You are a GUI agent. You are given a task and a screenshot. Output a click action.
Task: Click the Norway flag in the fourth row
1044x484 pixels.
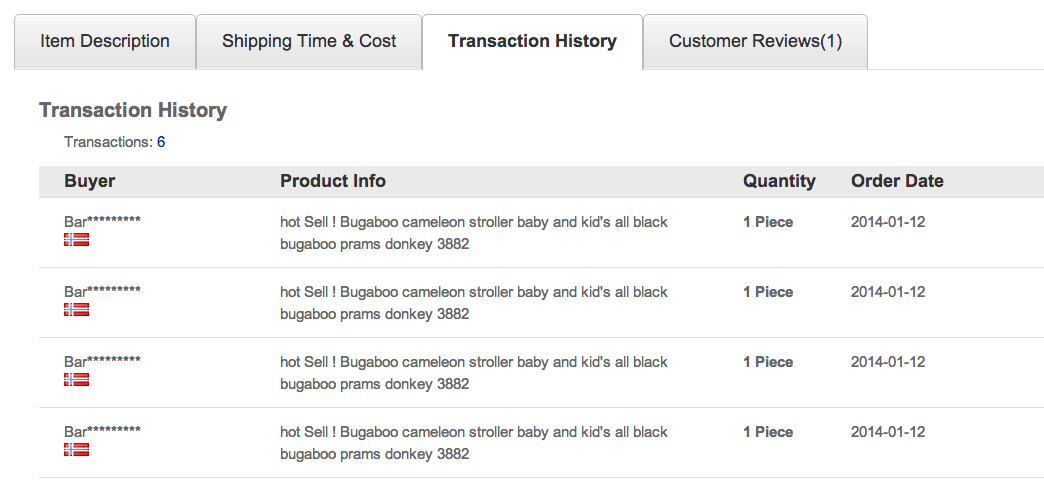(x=77, y=449)
